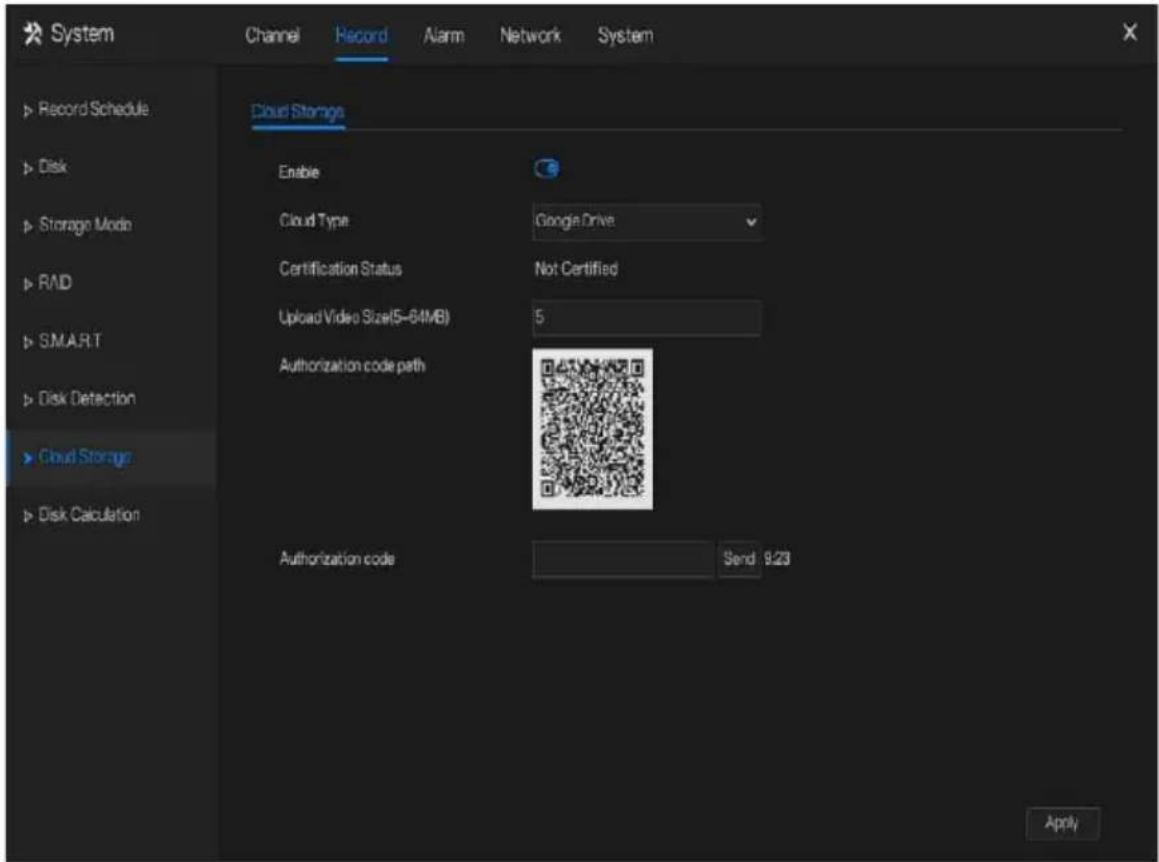Open S.M.A.R.T in sidebar
Screen dimensions: 1159x862
coord(69,341)
